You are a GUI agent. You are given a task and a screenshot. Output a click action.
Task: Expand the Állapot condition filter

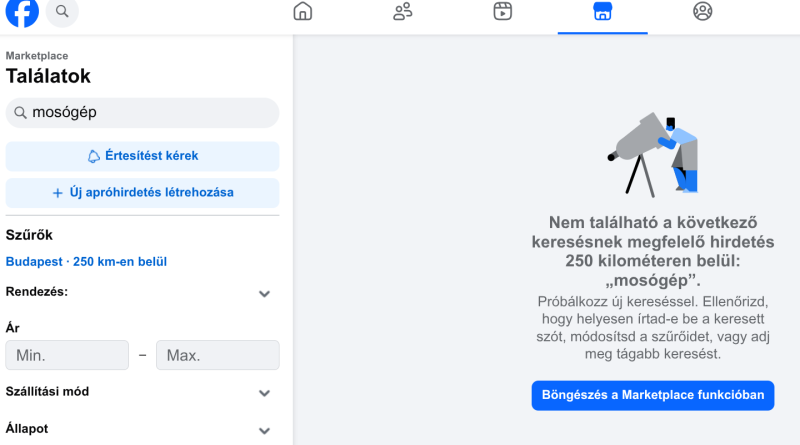coord(264,431)
